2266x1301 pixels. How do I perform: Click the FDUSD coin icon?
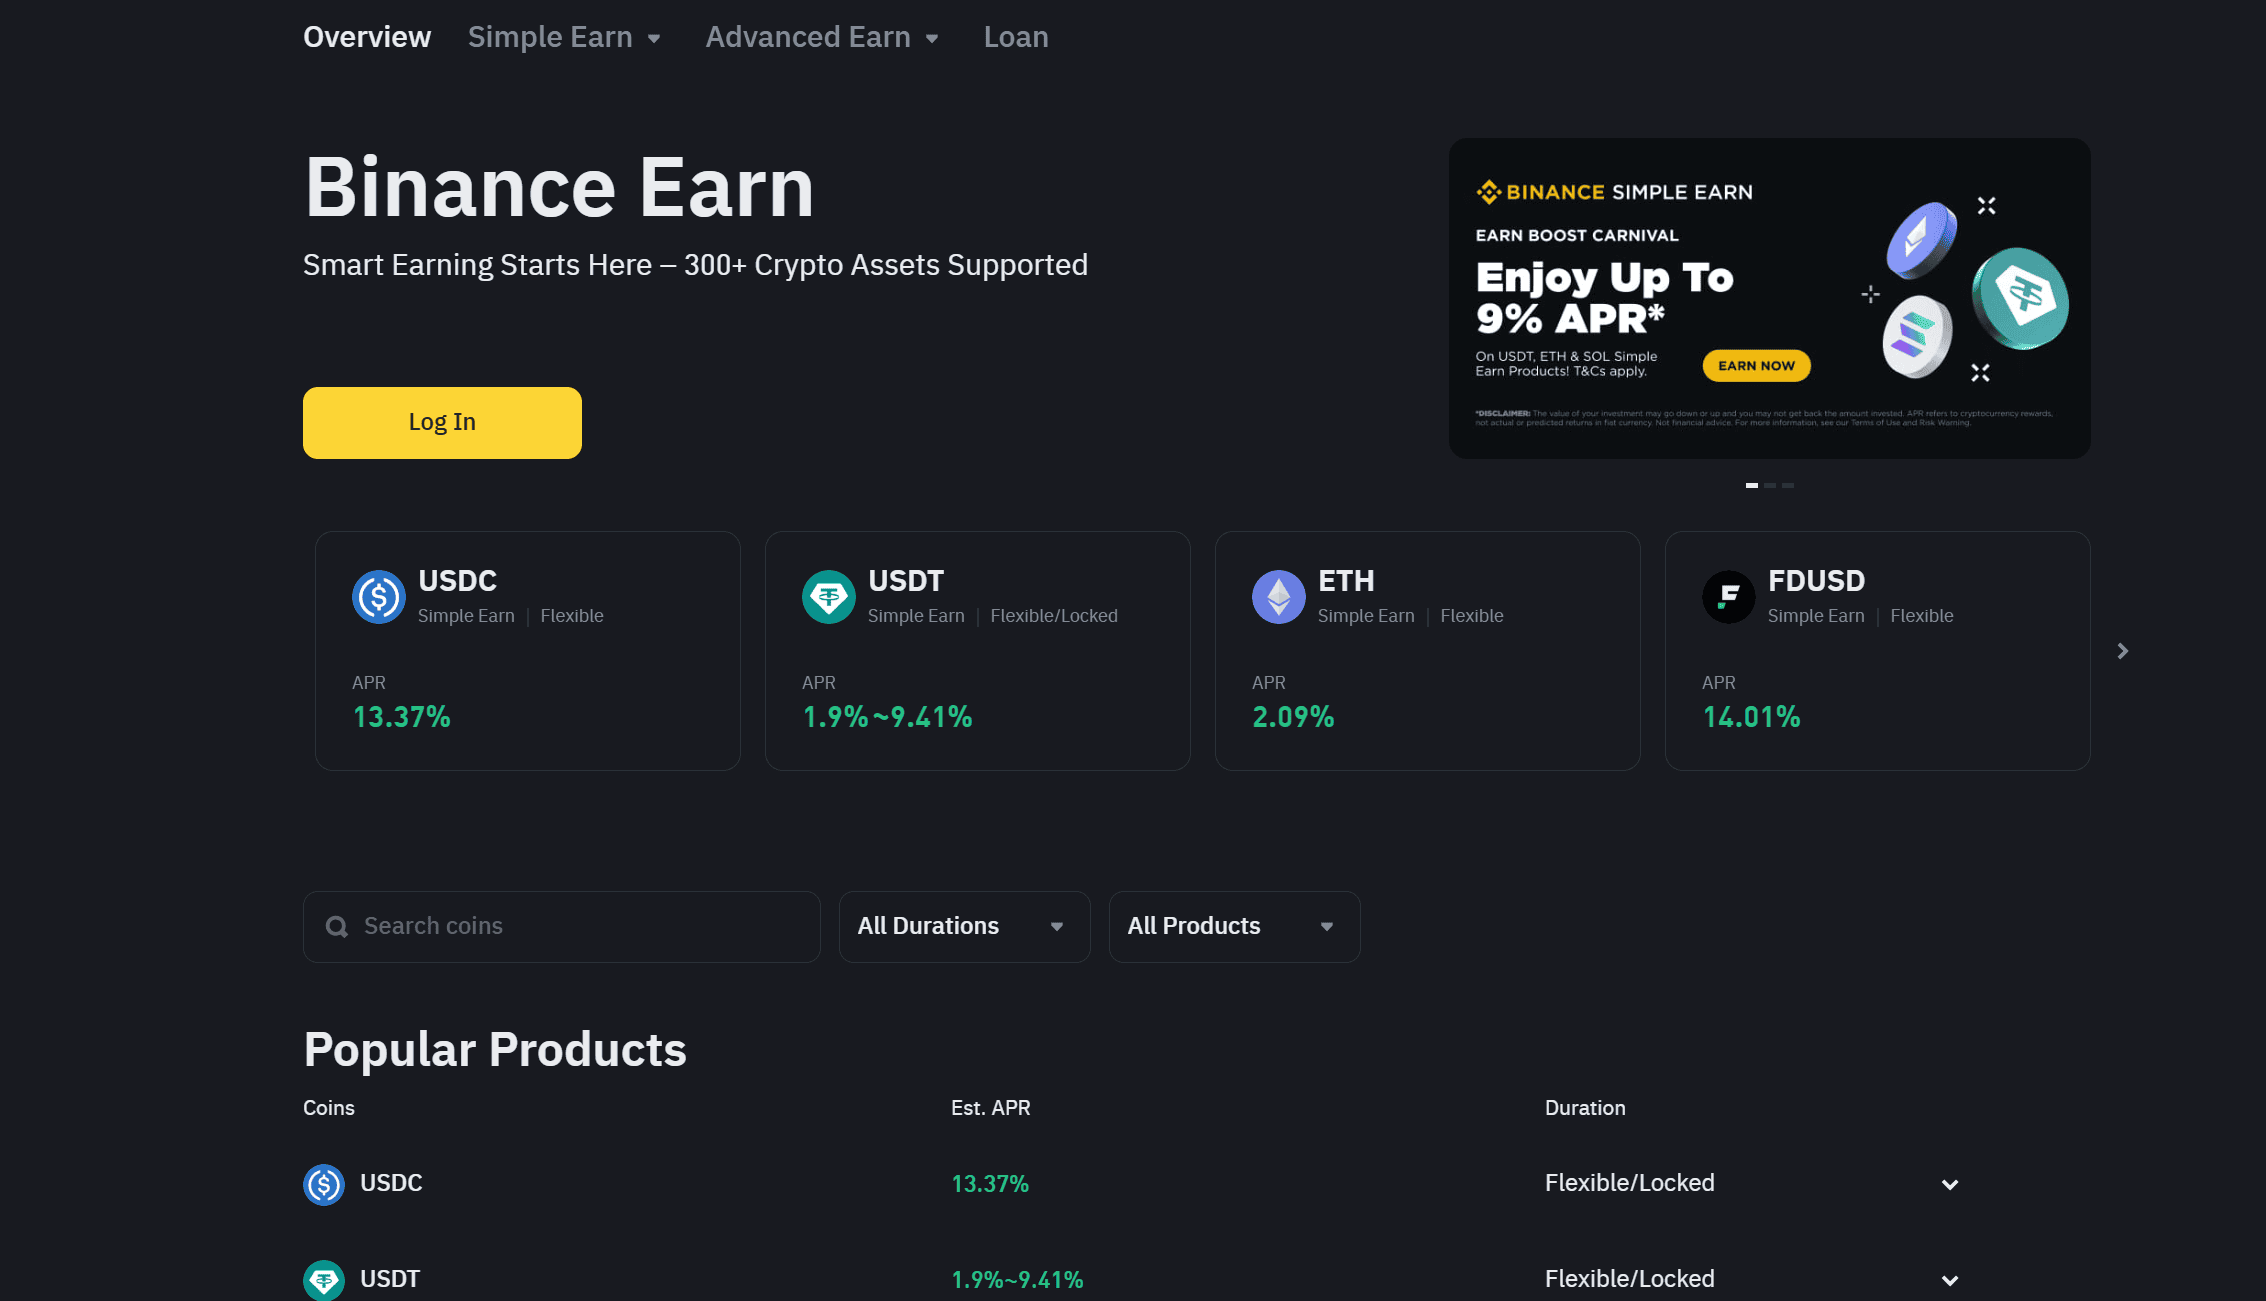click(1728, 597)
